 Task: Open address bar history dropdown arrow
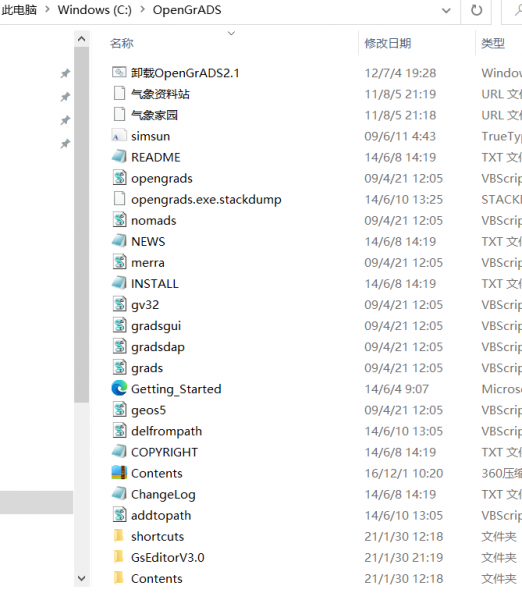click(x=446, y=11)
